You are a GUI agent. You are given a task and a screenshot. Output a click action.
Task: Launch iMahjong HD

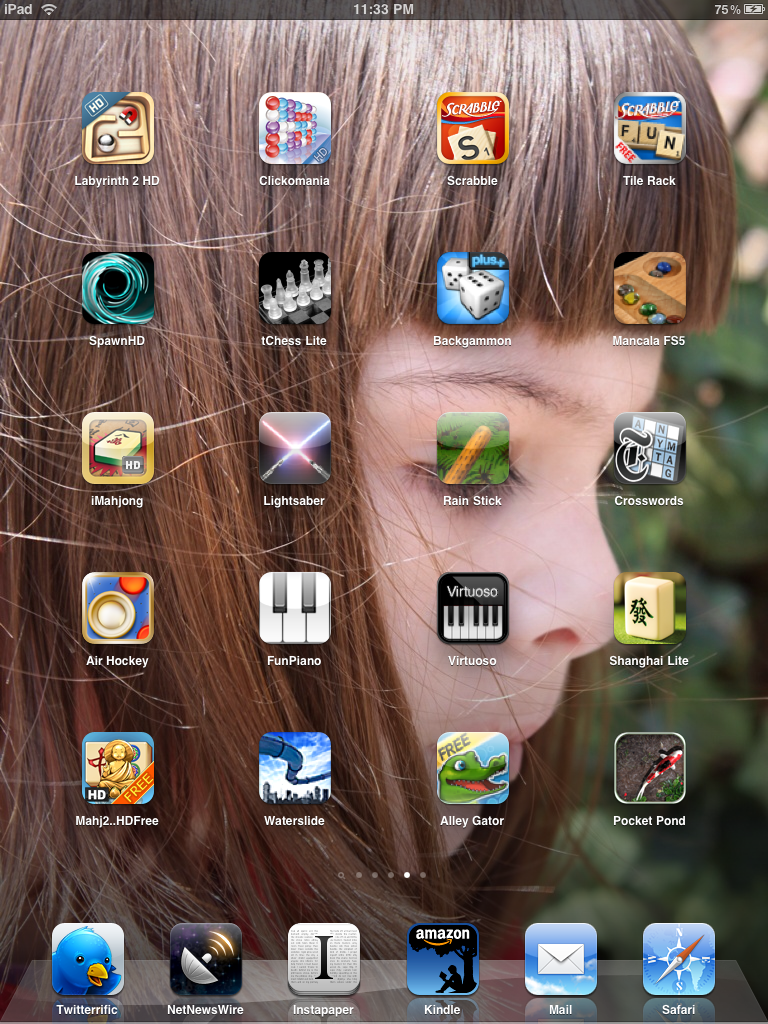tap(117, 448)
